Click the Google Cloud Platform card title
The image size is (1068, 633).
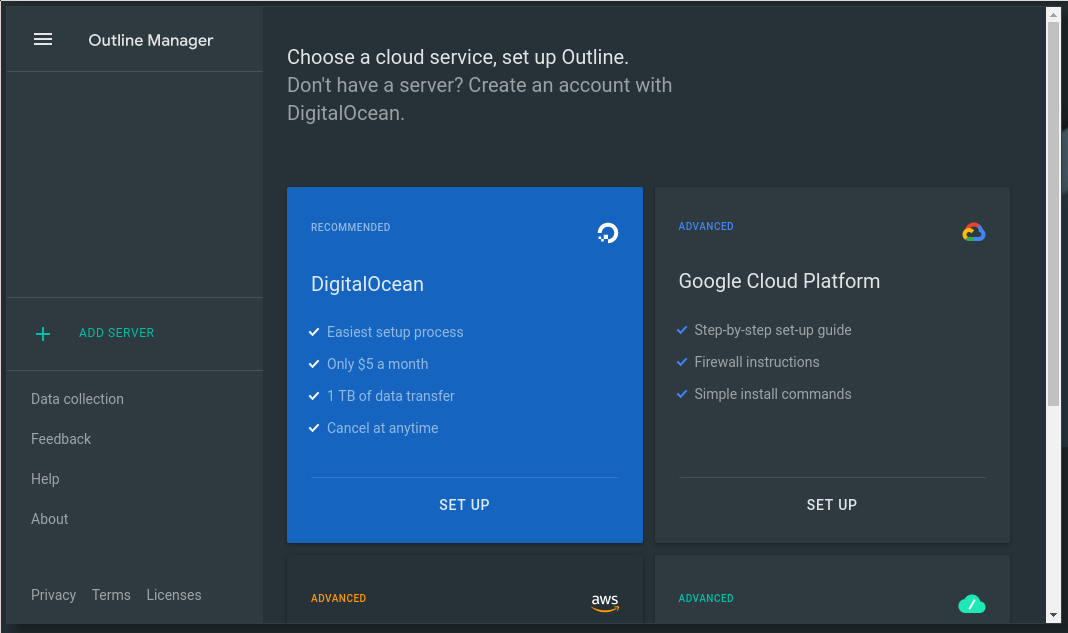tap(779, 281)
